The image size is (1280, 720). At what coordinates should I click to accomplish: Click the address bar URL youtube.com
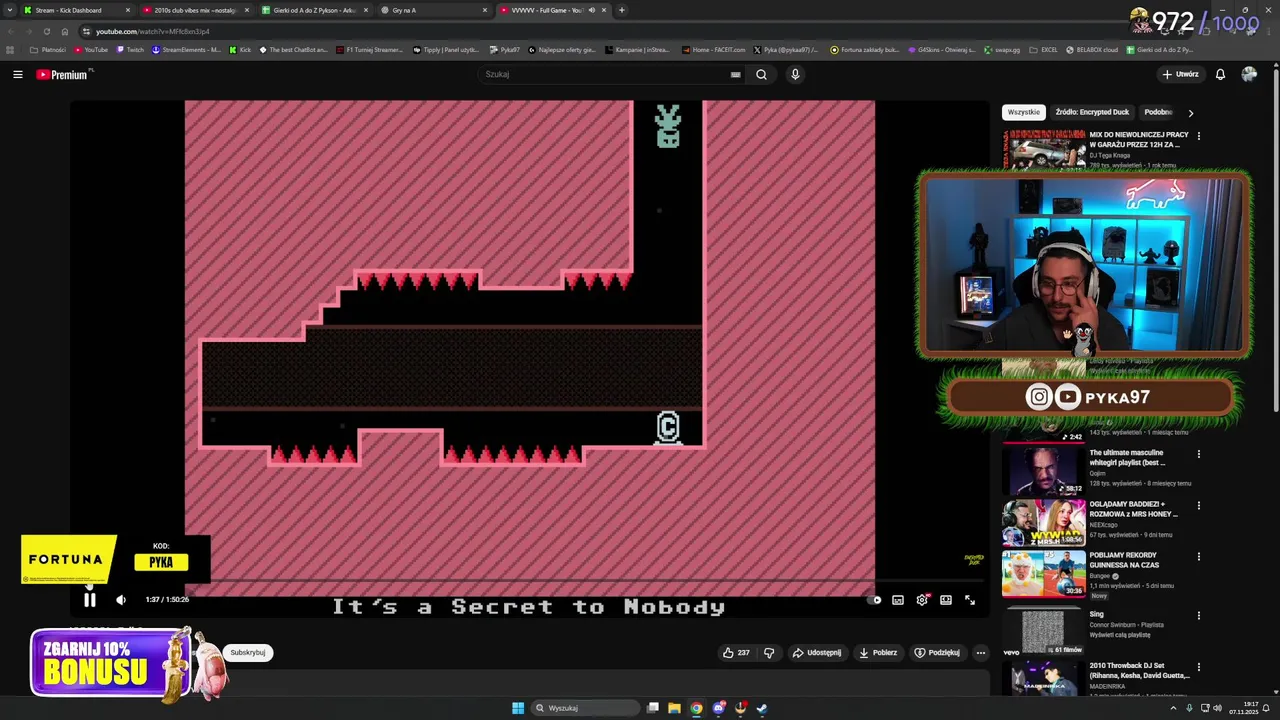153,31
